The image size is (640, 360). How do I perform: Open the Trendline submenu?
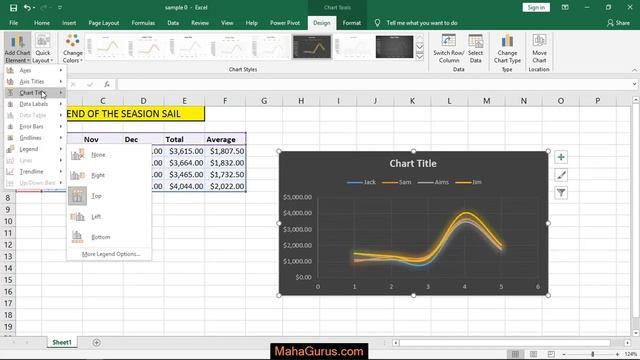(35, 171)
